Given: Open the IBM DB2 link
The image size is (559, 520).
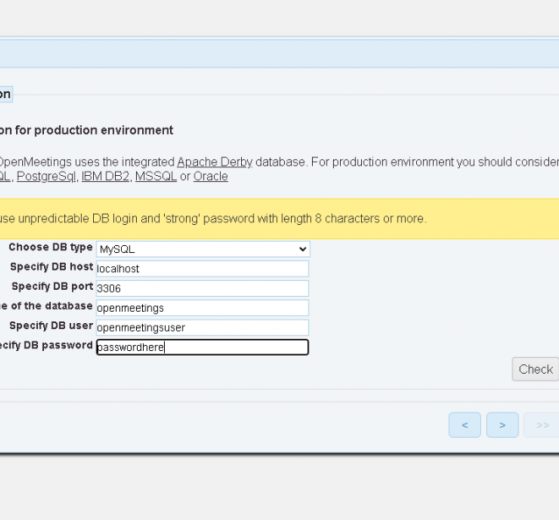Looking at the screenshot, I should coord(106,176).
